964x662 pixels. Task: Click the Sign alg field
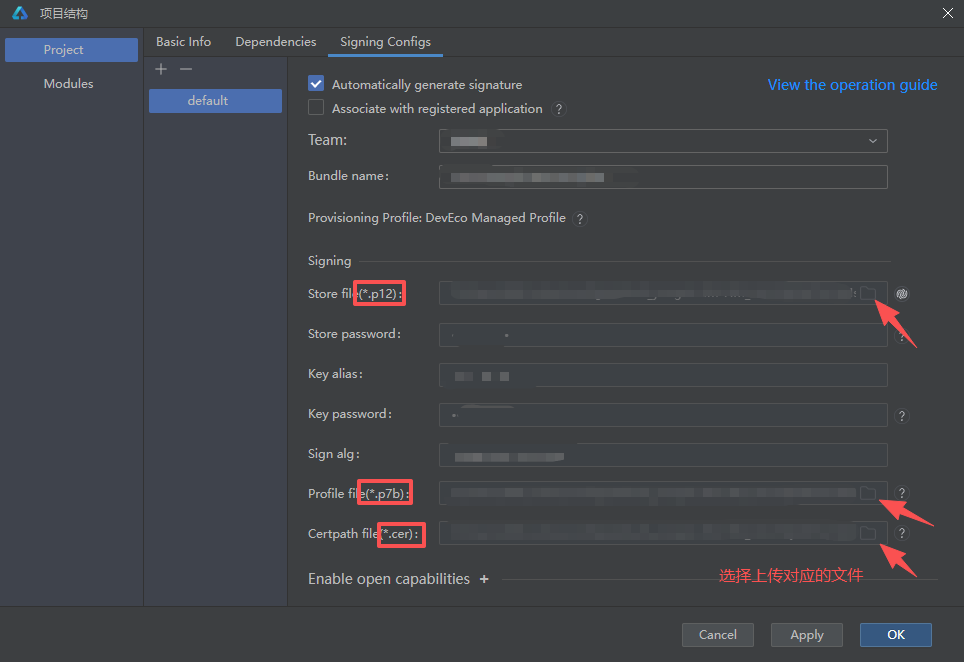tap(663, 455)
